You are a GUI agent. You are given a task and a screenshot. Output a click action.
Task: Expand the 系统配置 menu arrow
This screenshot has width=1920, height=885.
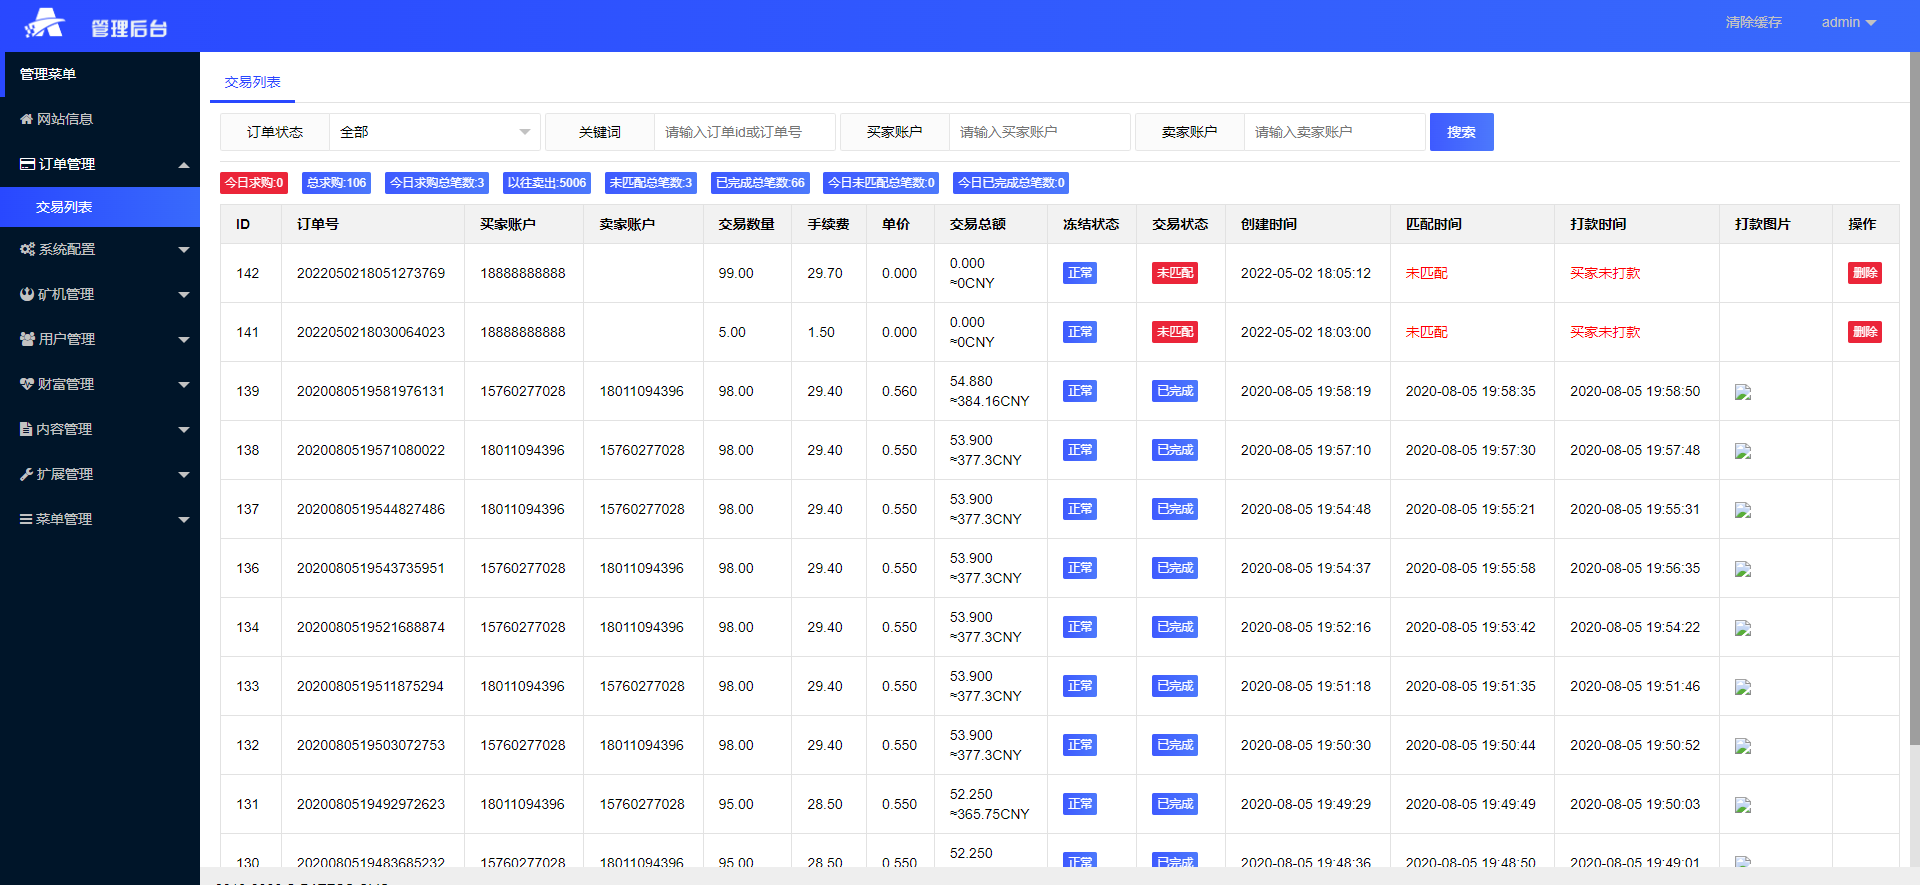pos(184,249)
